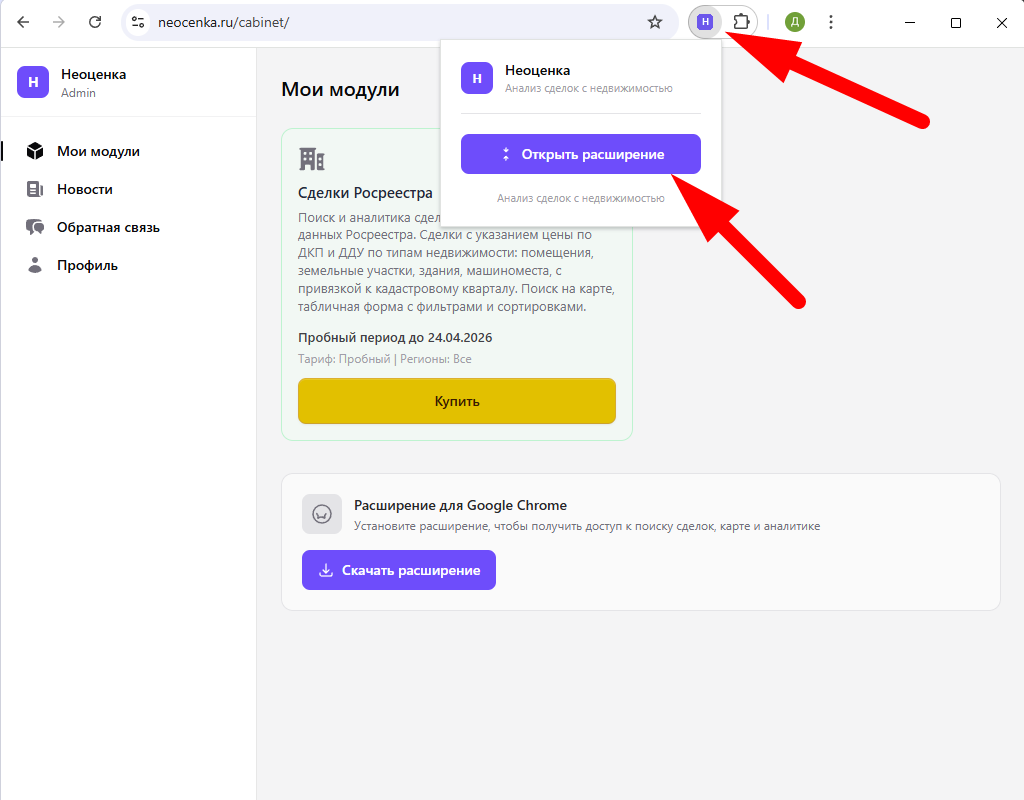Close the browser window
The width and height of the screenshot is (1024, 800).
[1002, 22]
